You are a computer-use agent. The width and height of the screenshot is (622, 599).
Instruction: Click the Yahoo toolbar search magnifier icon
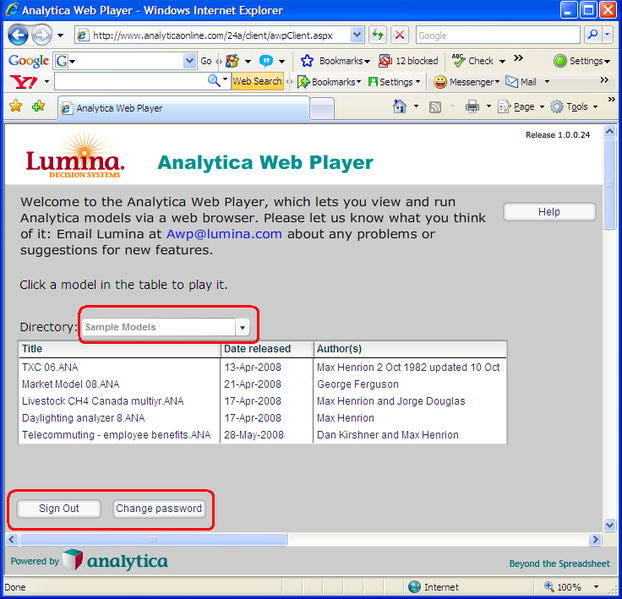pos(214,81)
